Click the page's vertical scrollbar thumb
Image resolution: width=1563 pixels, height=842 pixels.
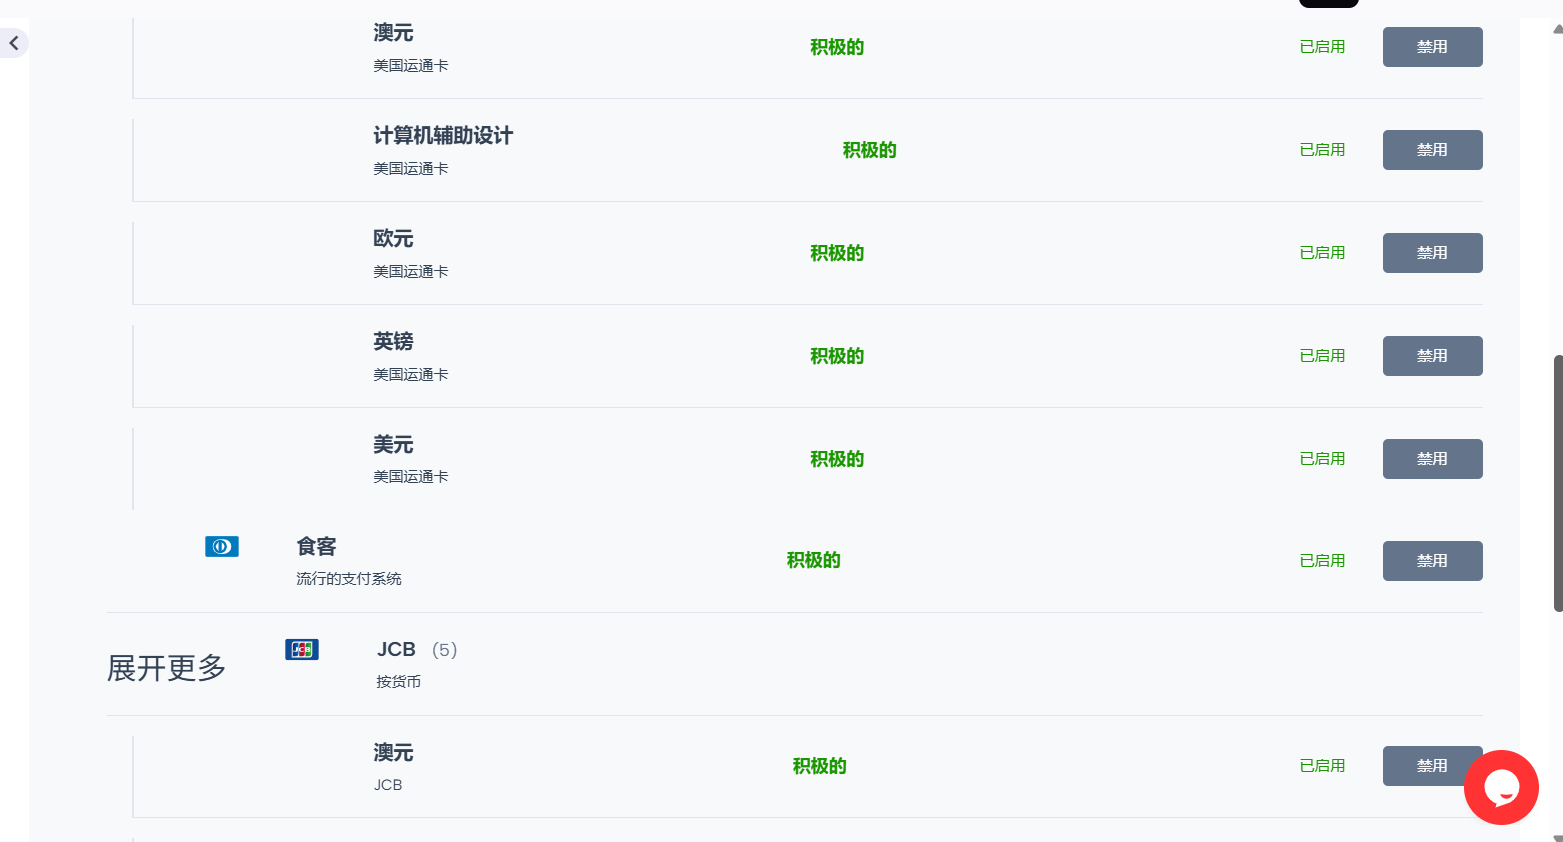[x=1557, y=483]
